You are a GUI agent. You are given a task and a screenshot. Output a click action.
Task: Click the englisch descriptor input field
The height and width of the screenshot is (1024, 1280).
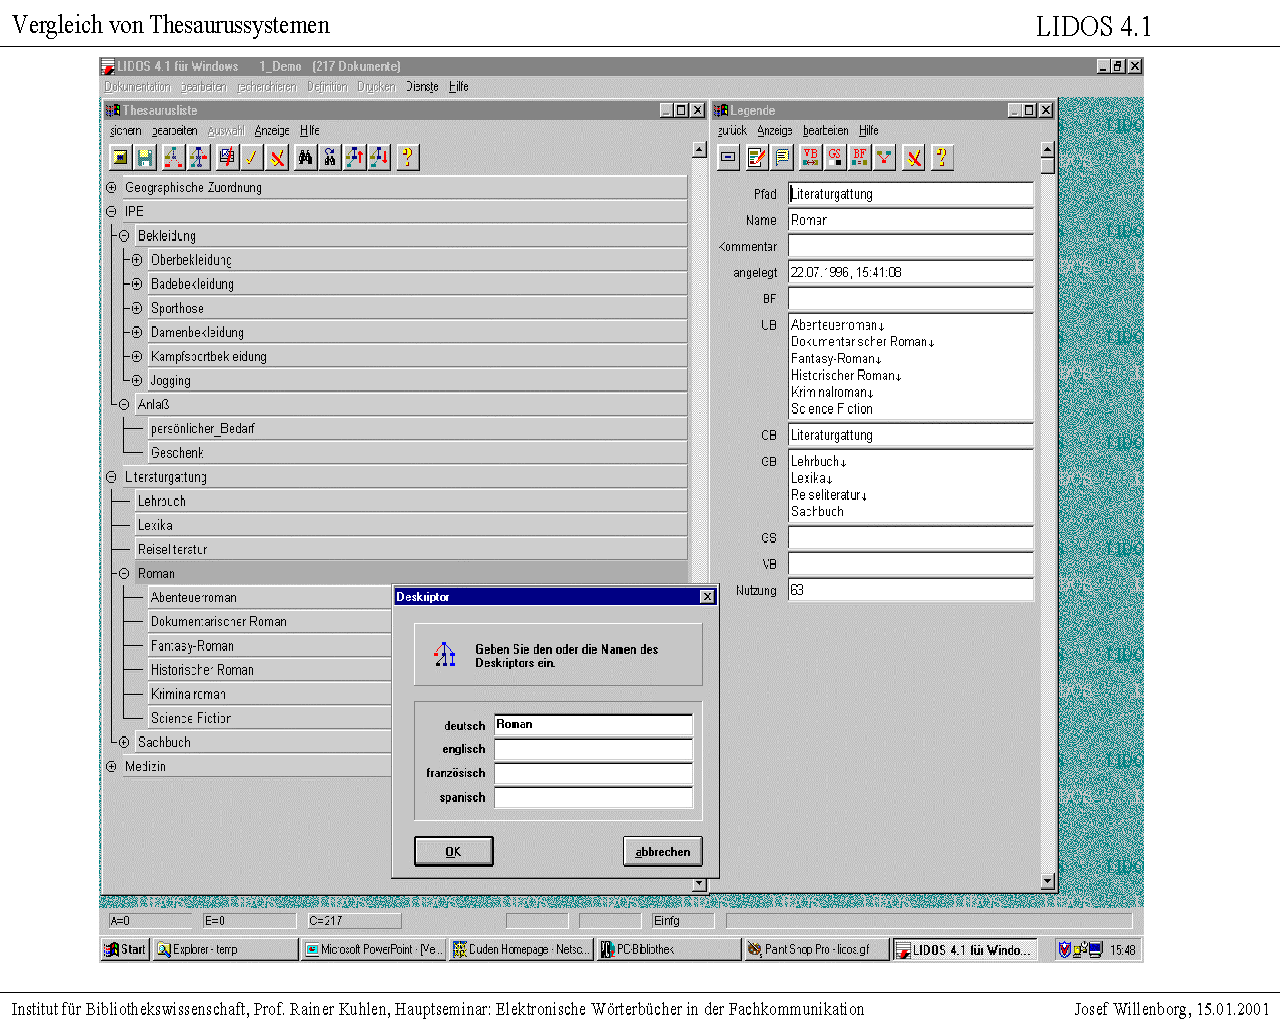coord(593,749)
